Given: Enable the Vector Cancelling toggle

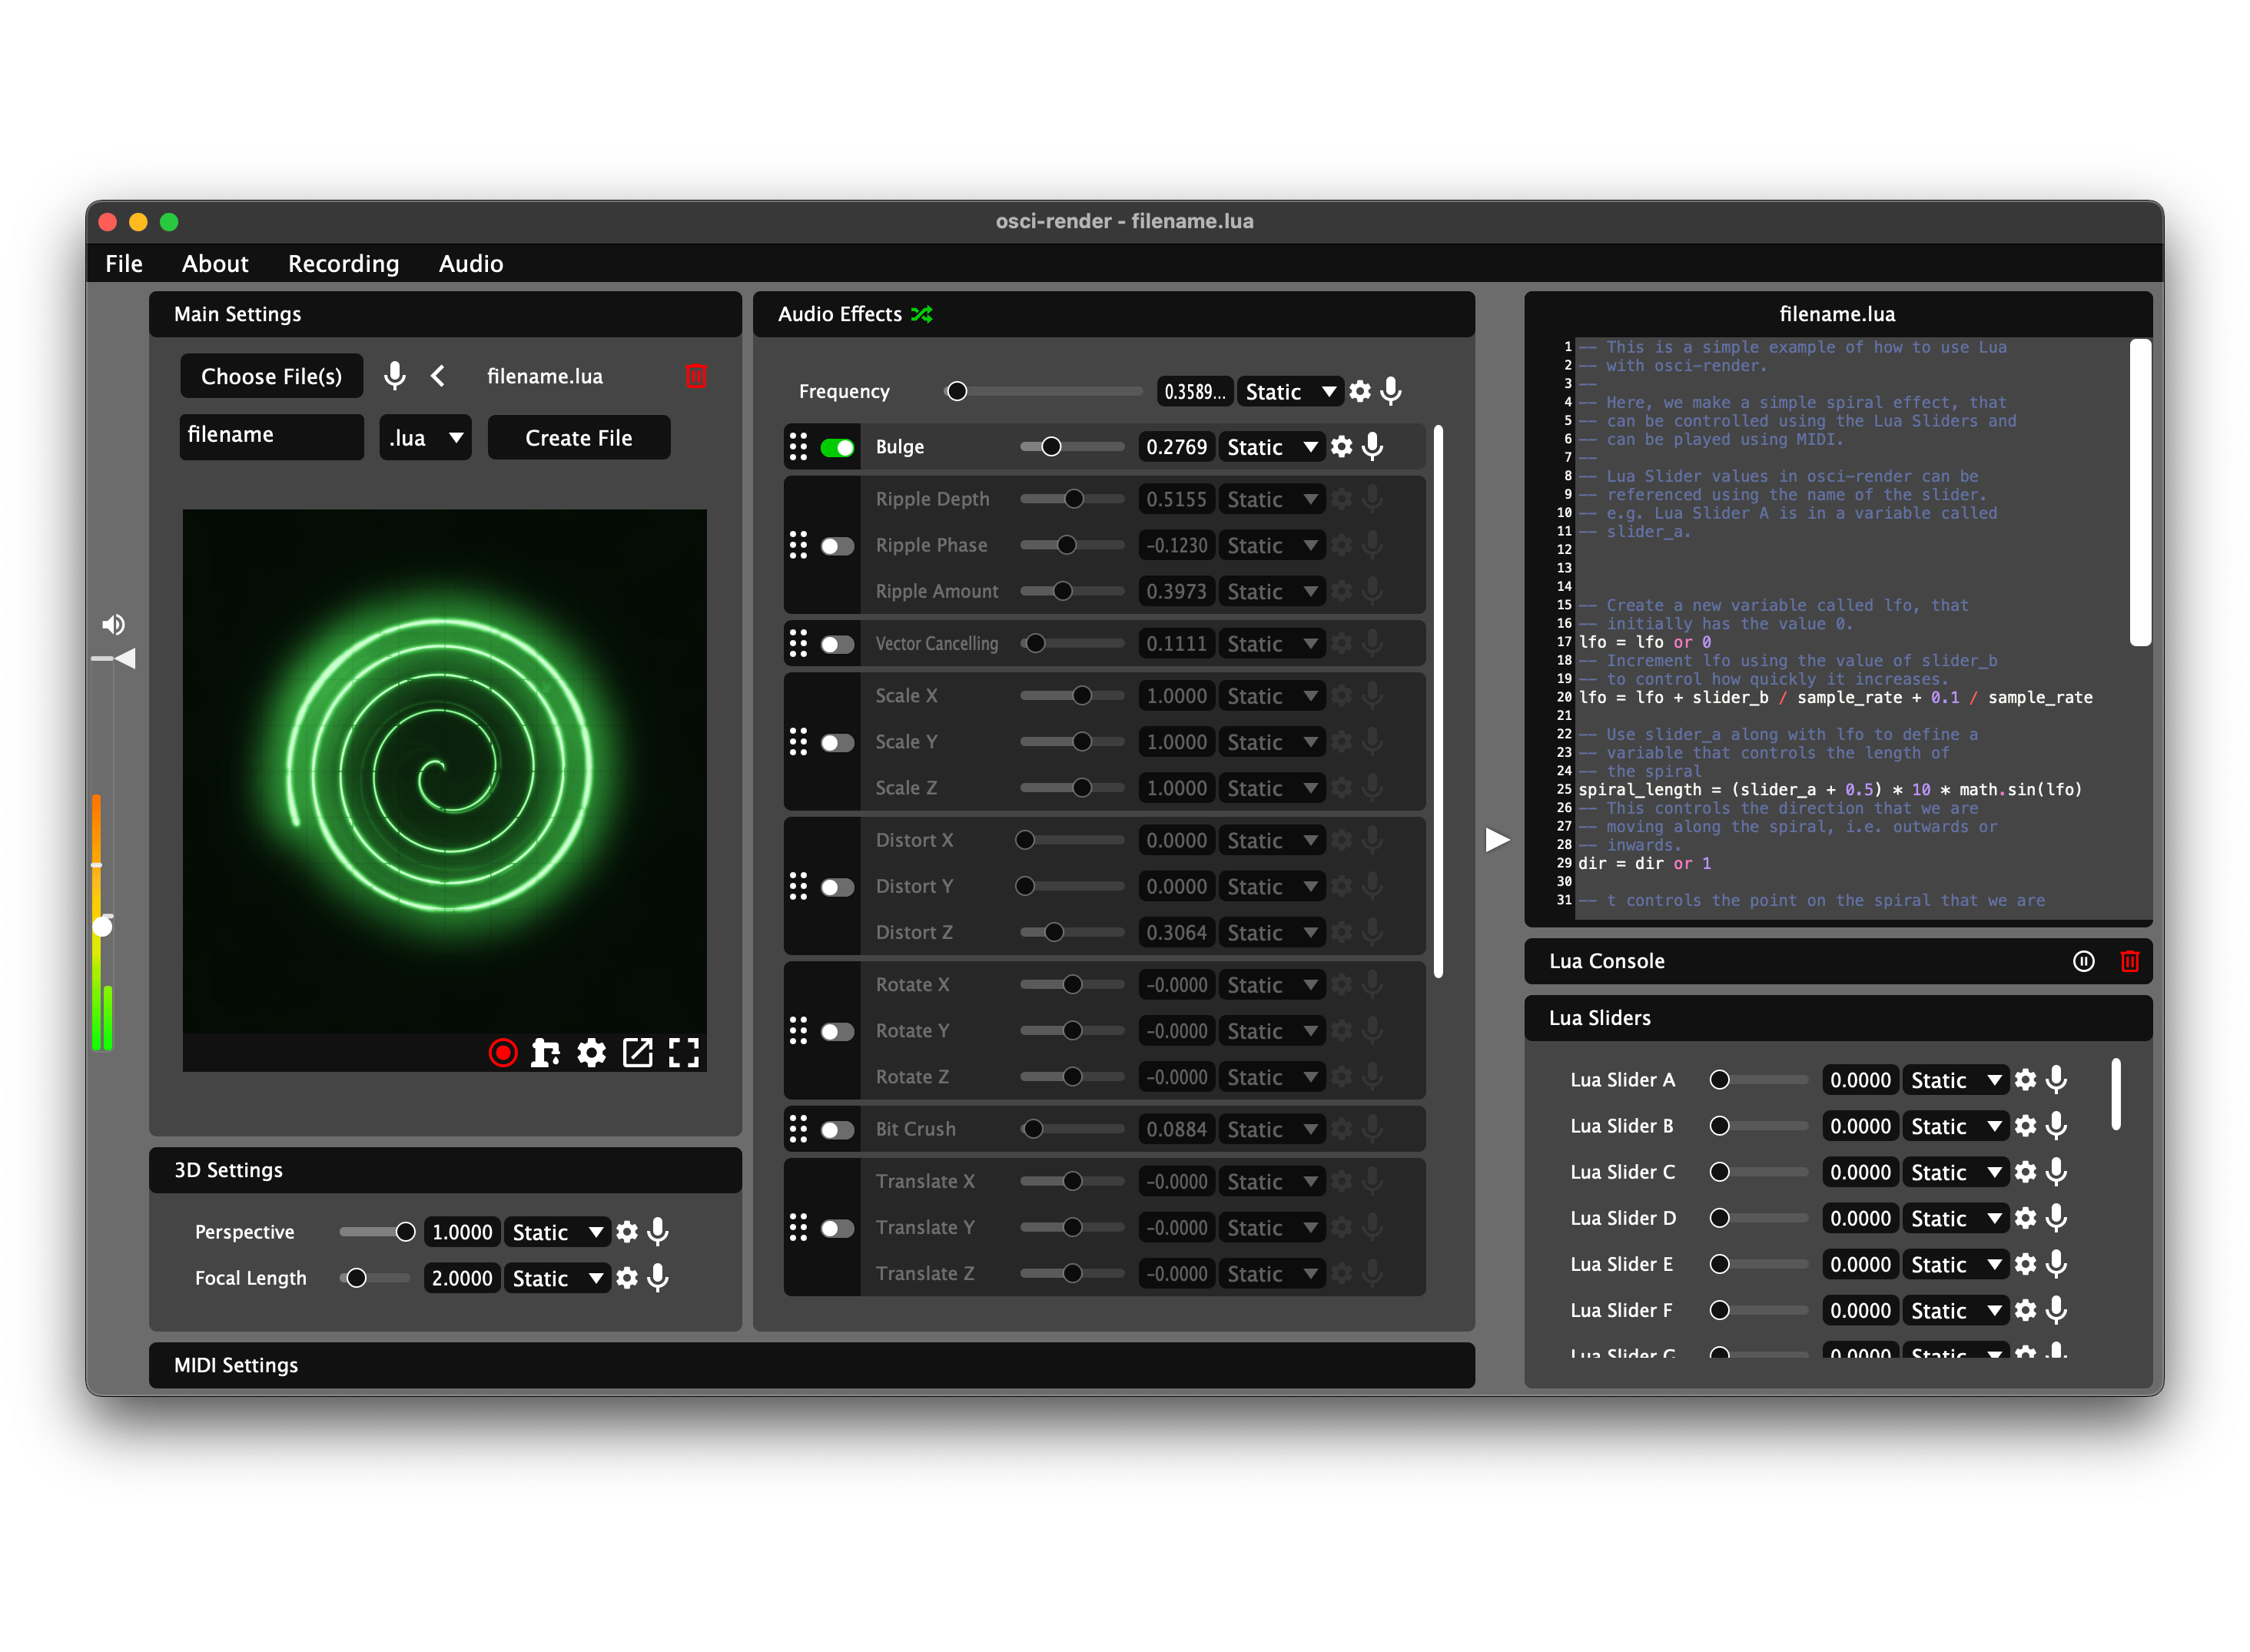Looking at the screenshot, I should point(837,644).
